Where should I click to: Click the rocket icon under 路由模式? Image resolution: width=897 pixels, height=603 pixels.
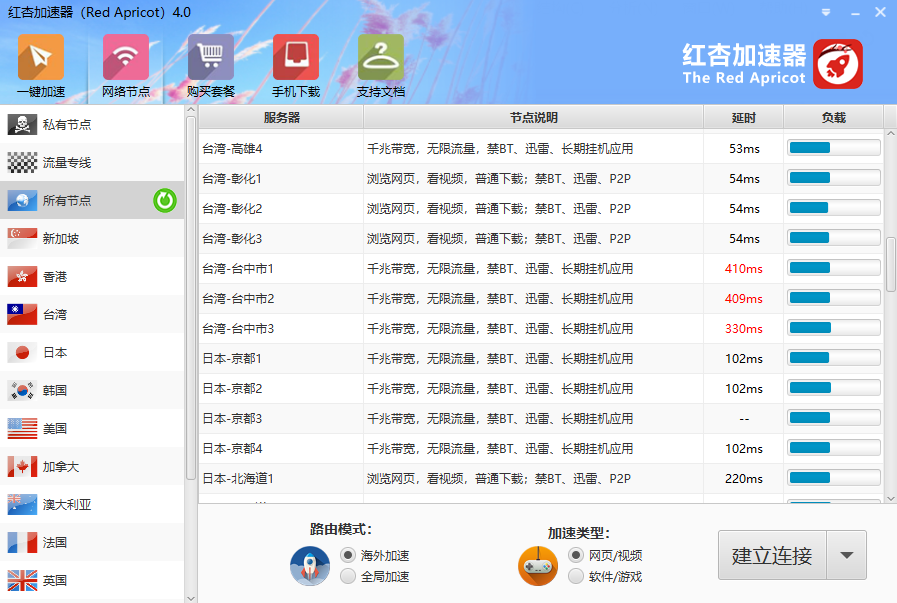310,566
